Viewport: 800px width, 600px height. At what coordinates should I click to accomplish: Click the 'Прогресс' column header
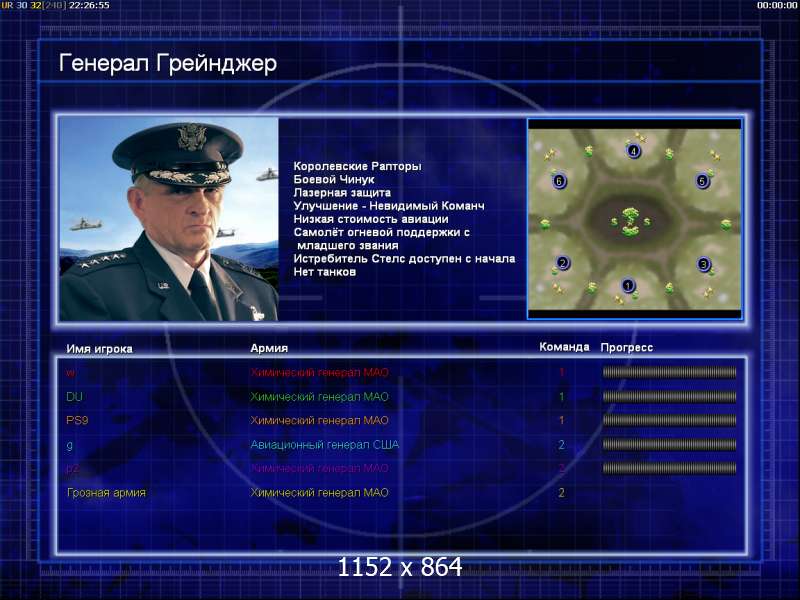coord(627,347)
